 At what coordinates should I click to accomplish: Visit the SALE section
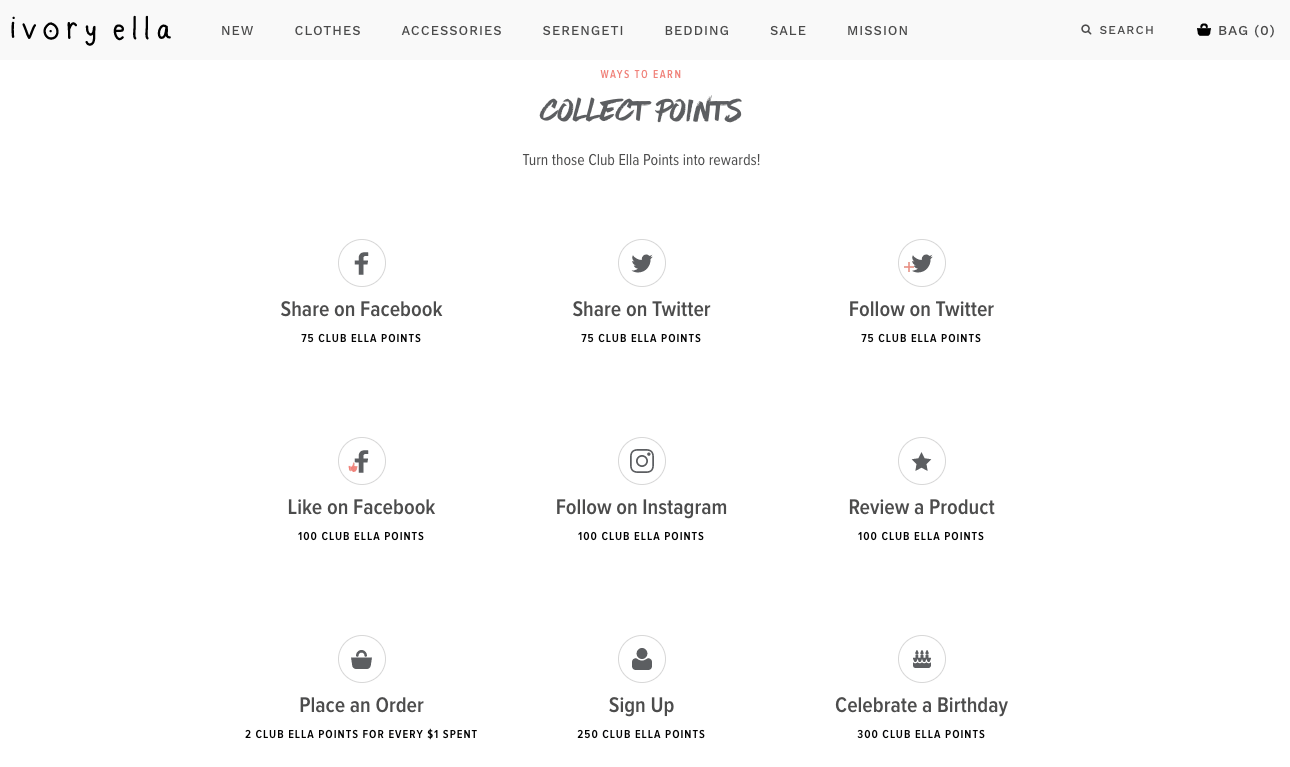click(x=788, y=31)
